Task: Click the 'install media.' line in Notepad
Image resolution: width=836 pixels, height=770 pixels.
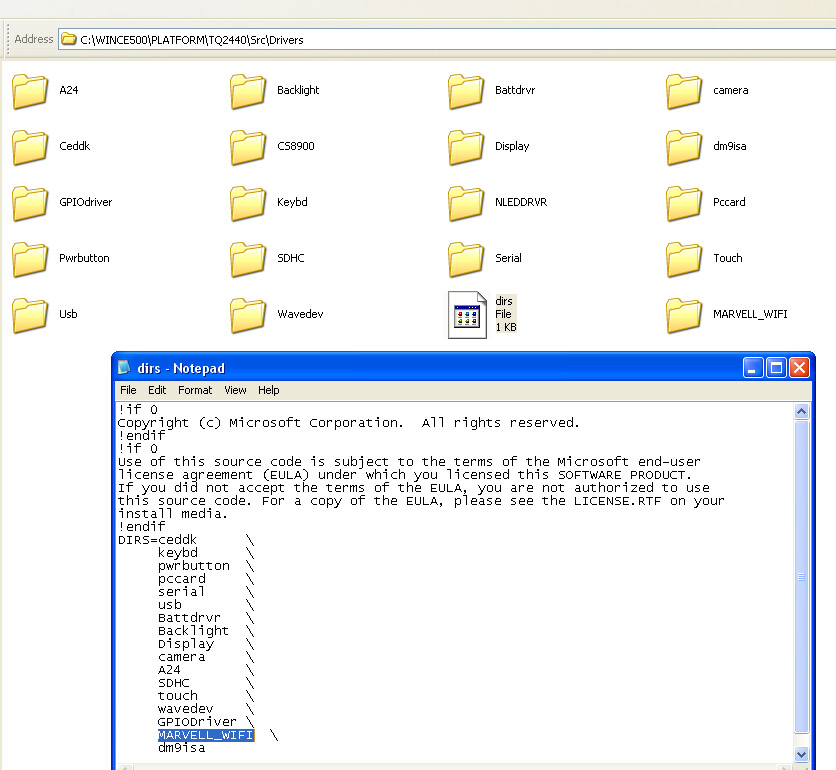Action: [173, 514]
